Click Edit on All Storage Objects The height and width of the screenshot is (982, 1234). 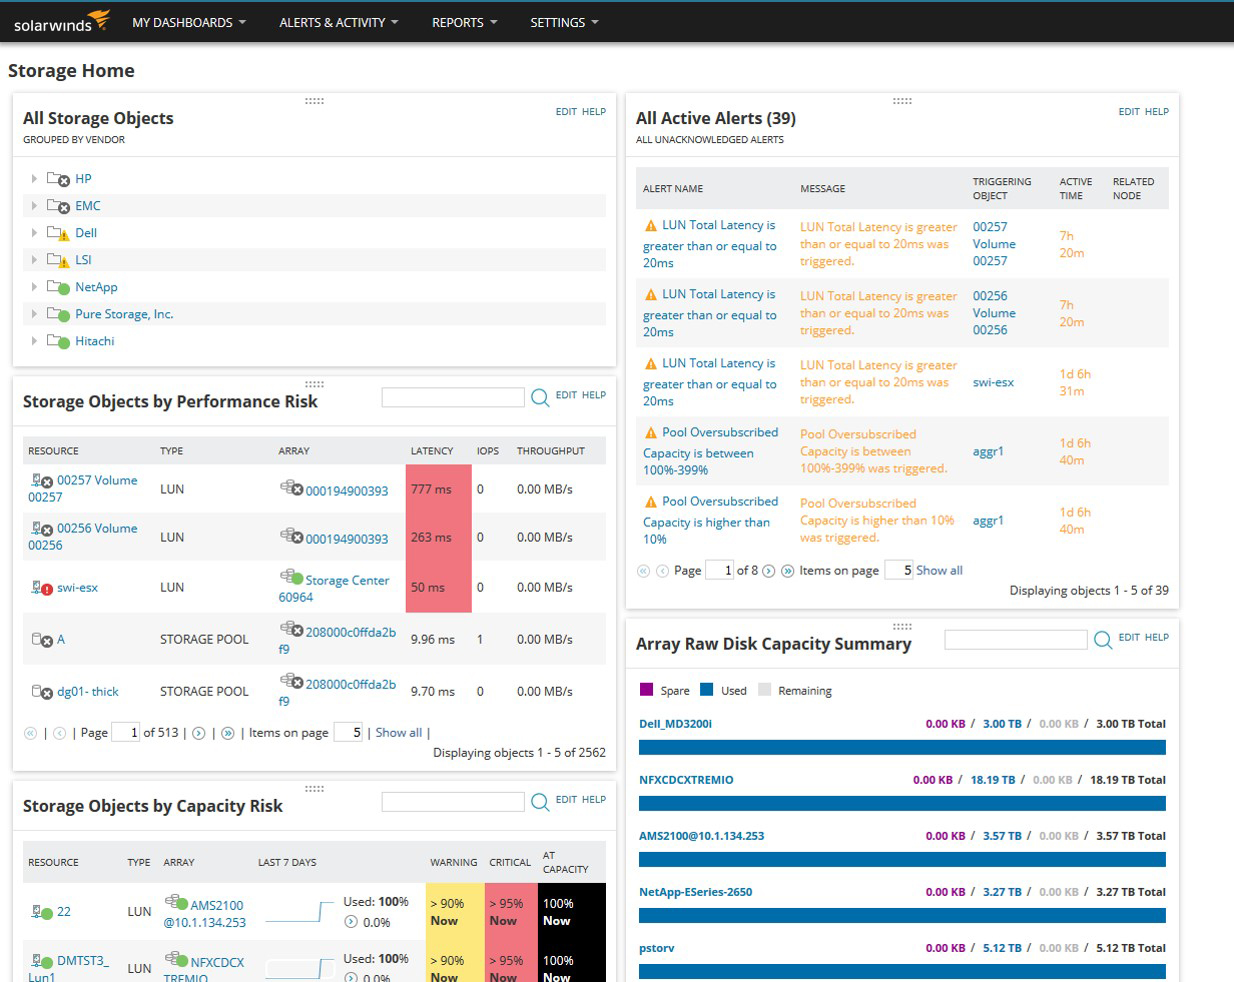[566, 112]
